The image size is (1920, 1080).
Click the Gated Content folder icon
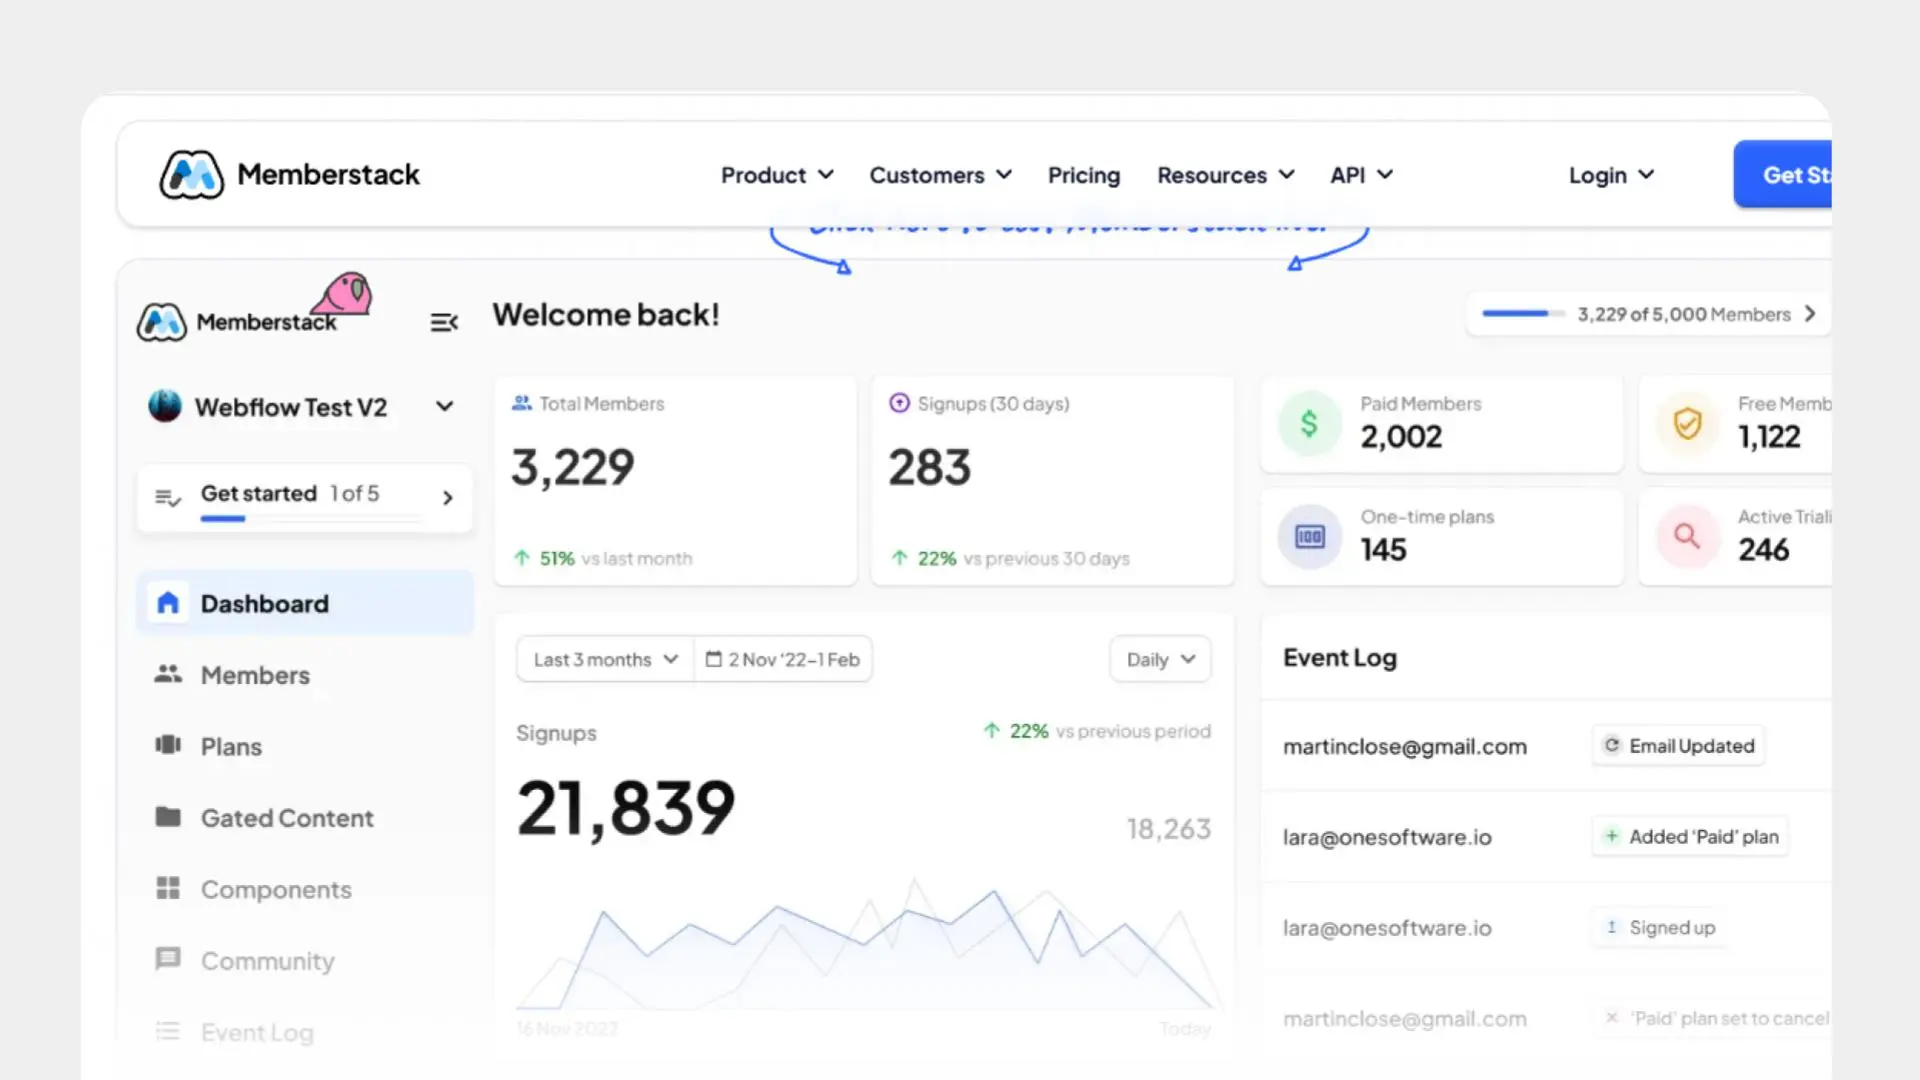(168, 817)
